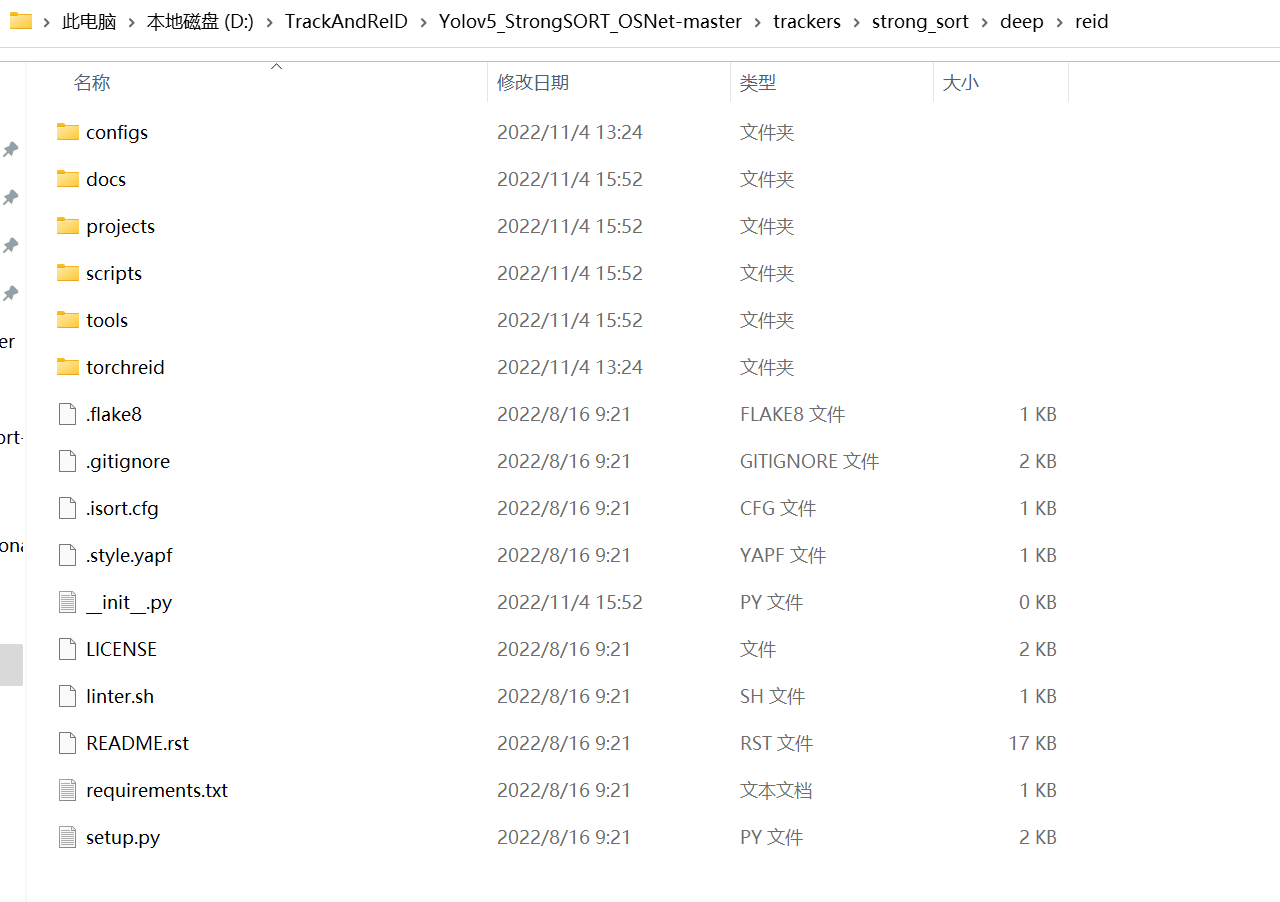Click the requirements.txt file icon

coord(68,790)
